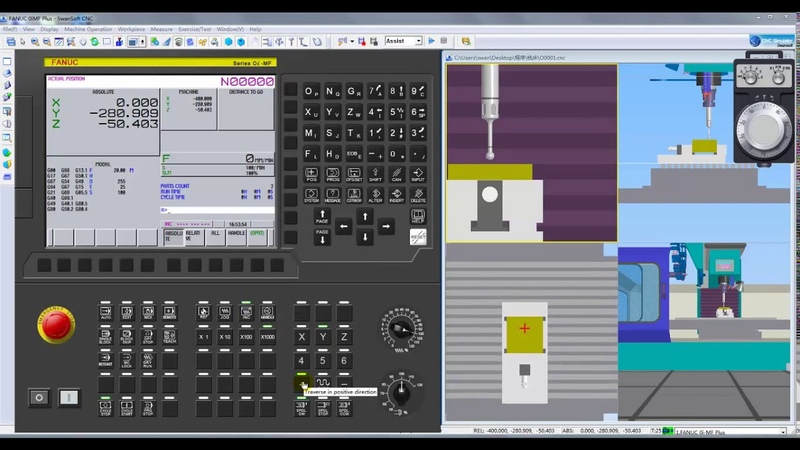Select MDI mode on the machine panel
The height and width of the screenshot is (450, 800).
[x=148, y=313]
